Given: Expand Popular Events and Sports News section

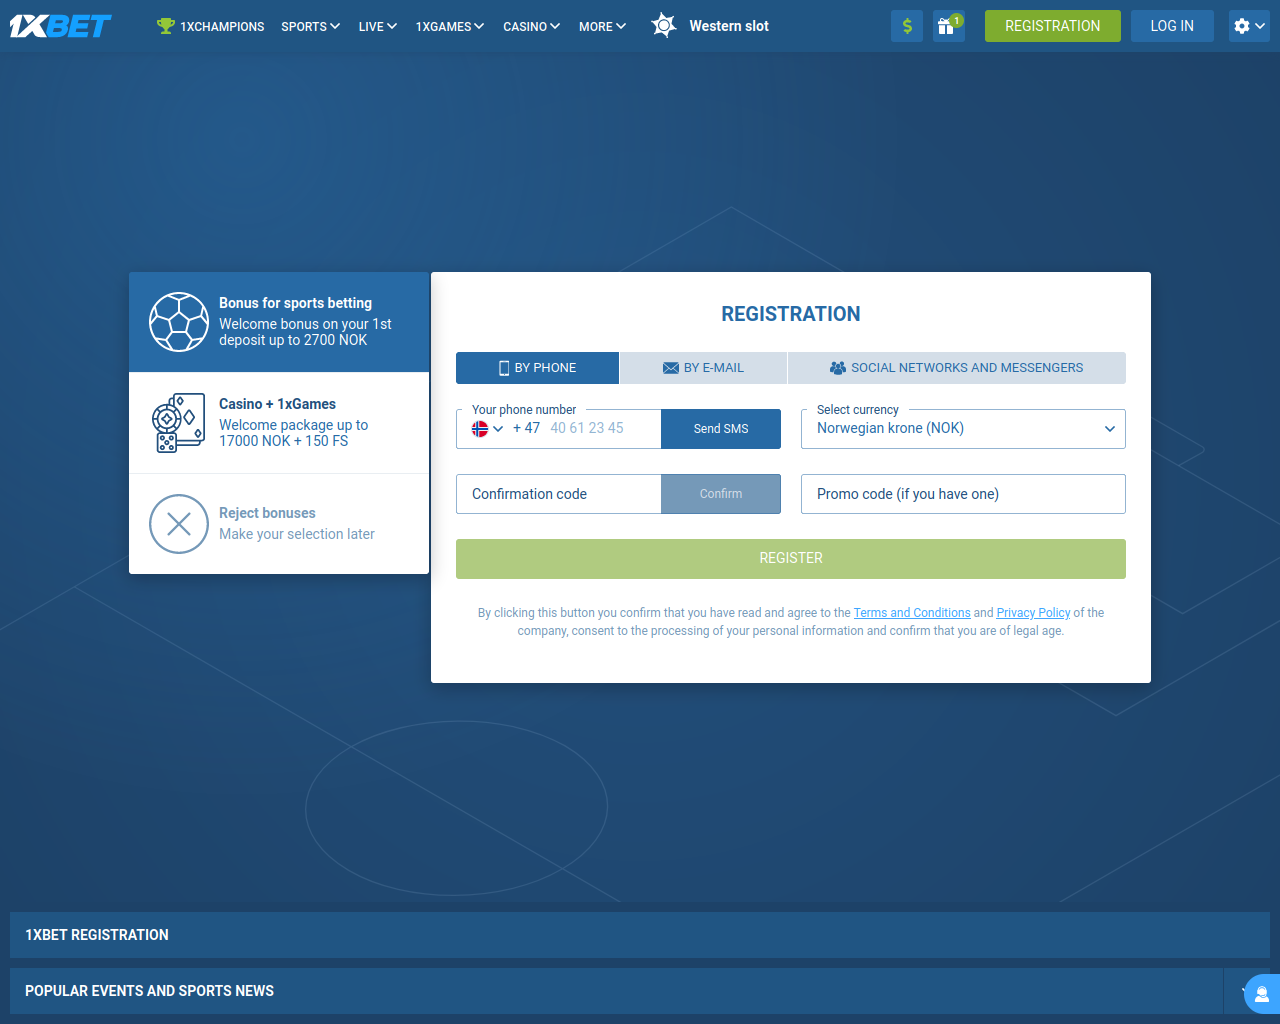Looking at the screenshot, I should click(x=640, y=991).
